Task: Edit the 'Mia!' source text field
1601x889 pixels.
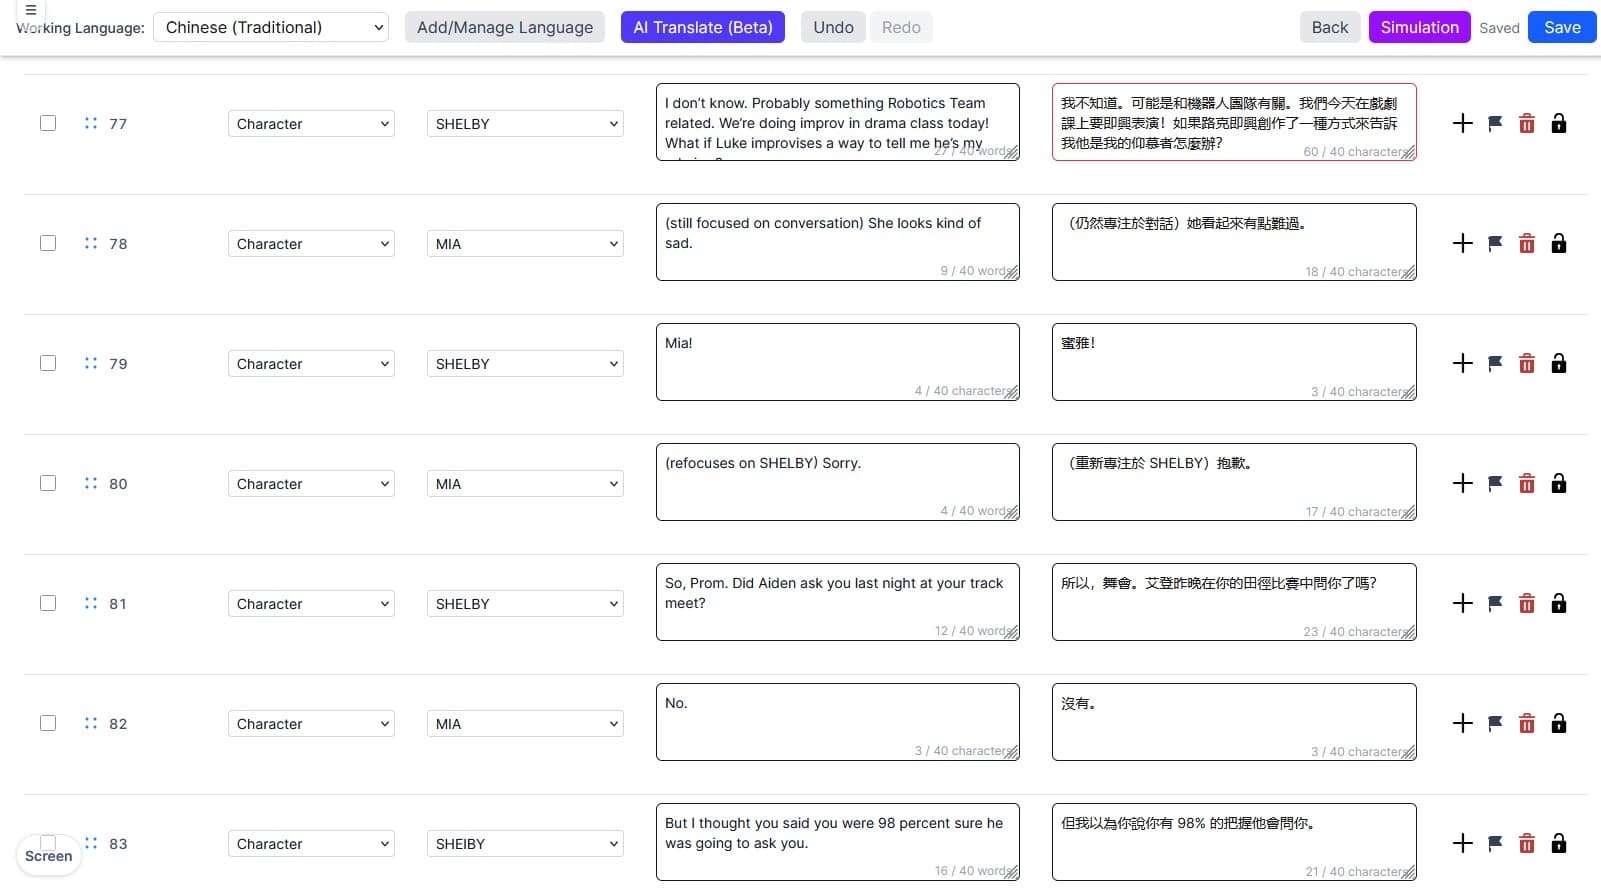Action: [x=838, y=362]
